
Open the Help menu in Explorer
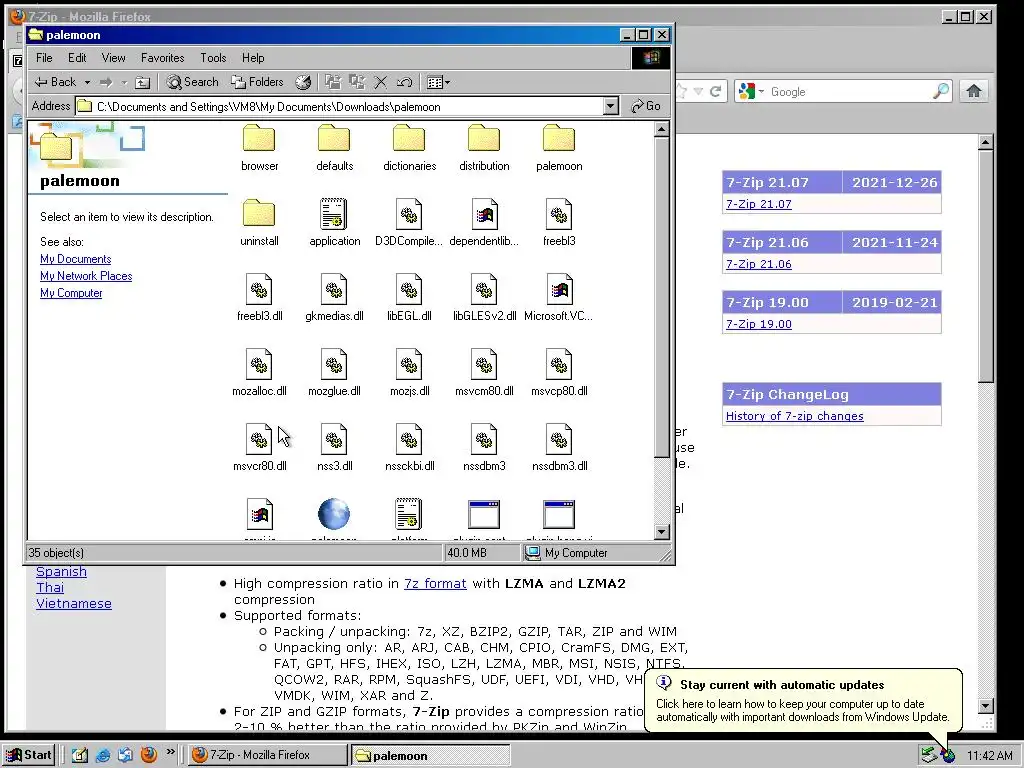click(253, 58)
